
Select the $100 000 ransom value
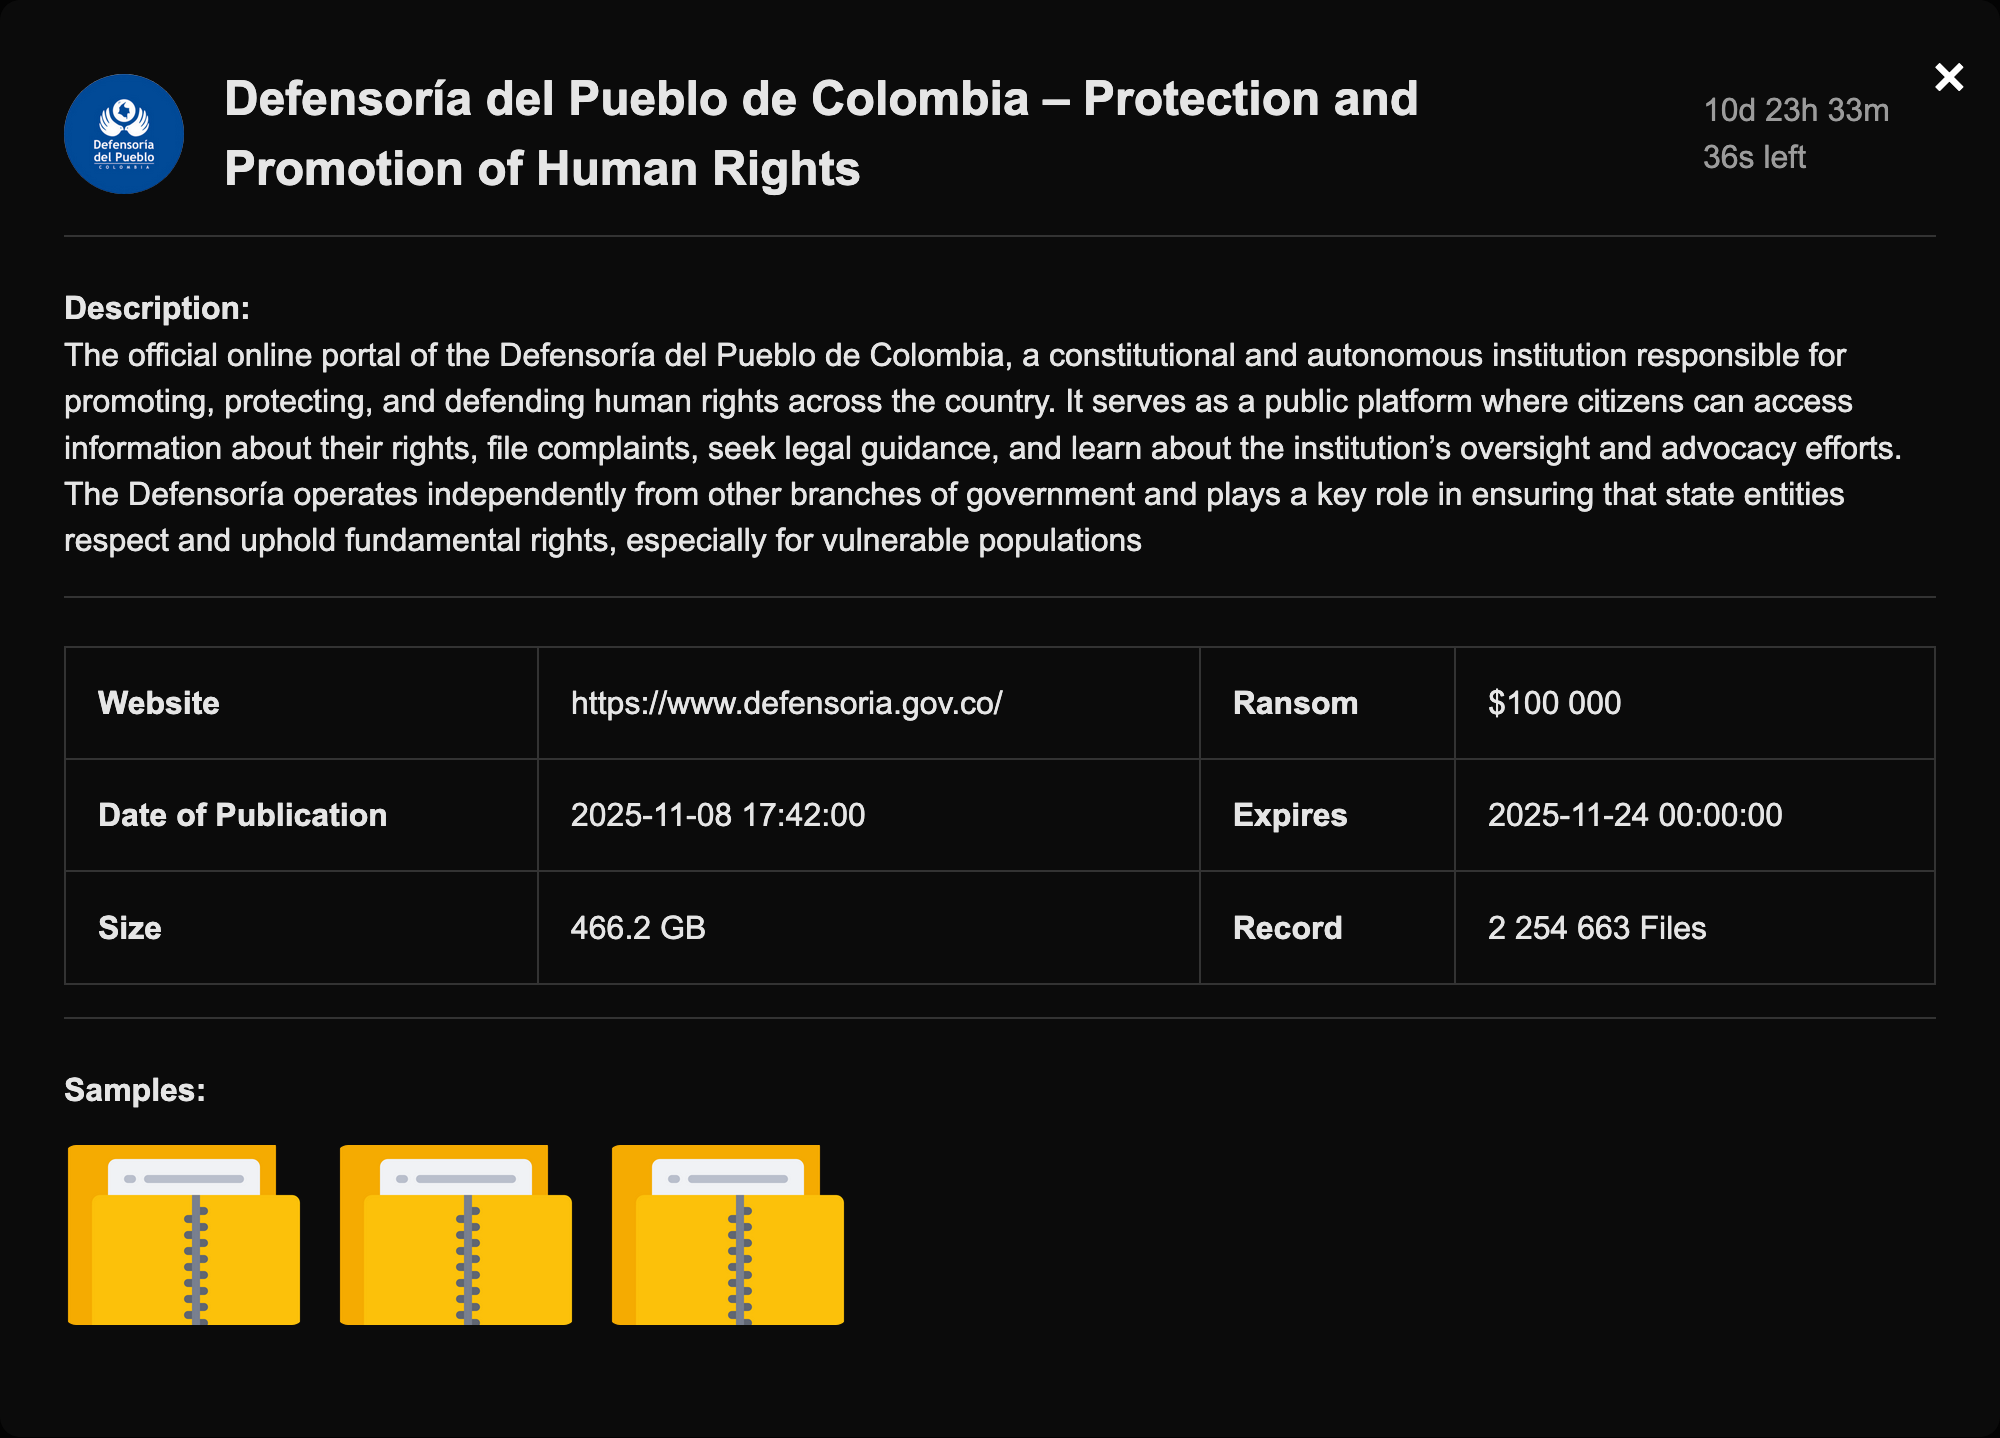[x=1554, y=703]
